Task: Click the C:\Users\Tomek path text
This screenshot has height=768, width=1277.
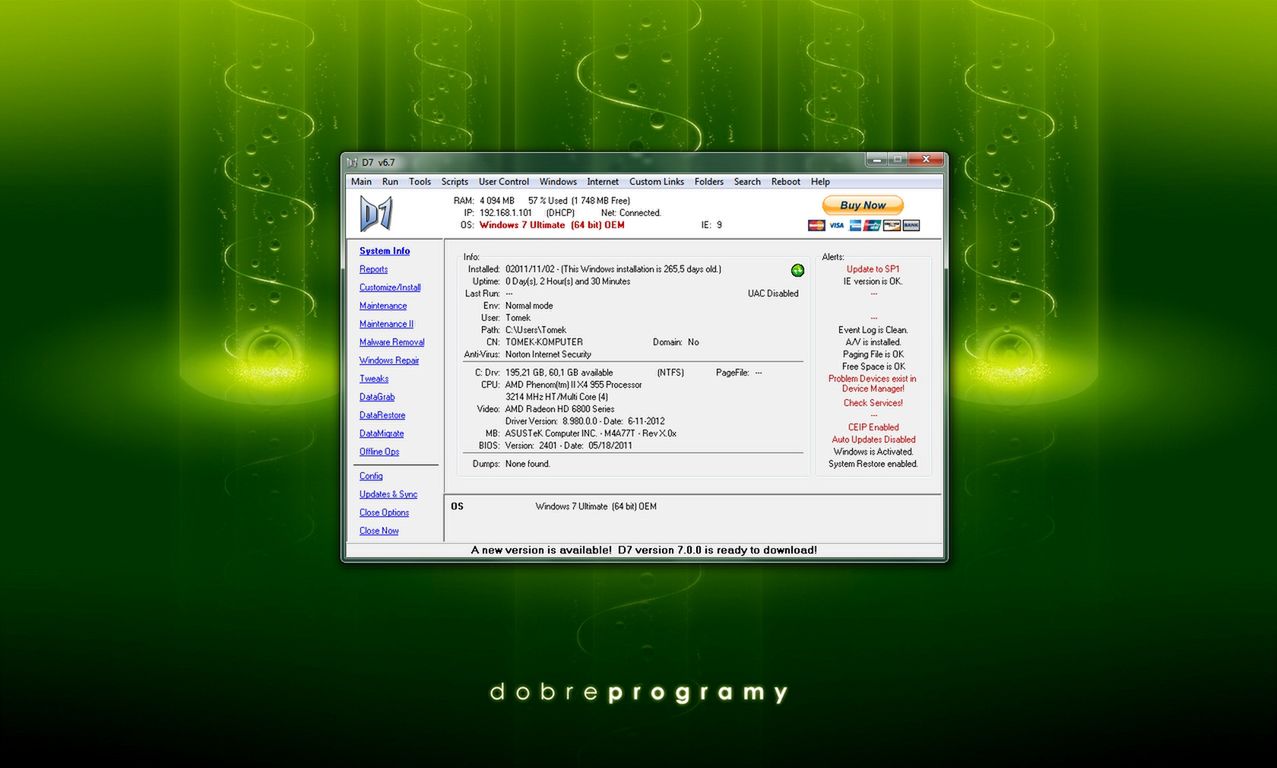Action: point(536,330)
